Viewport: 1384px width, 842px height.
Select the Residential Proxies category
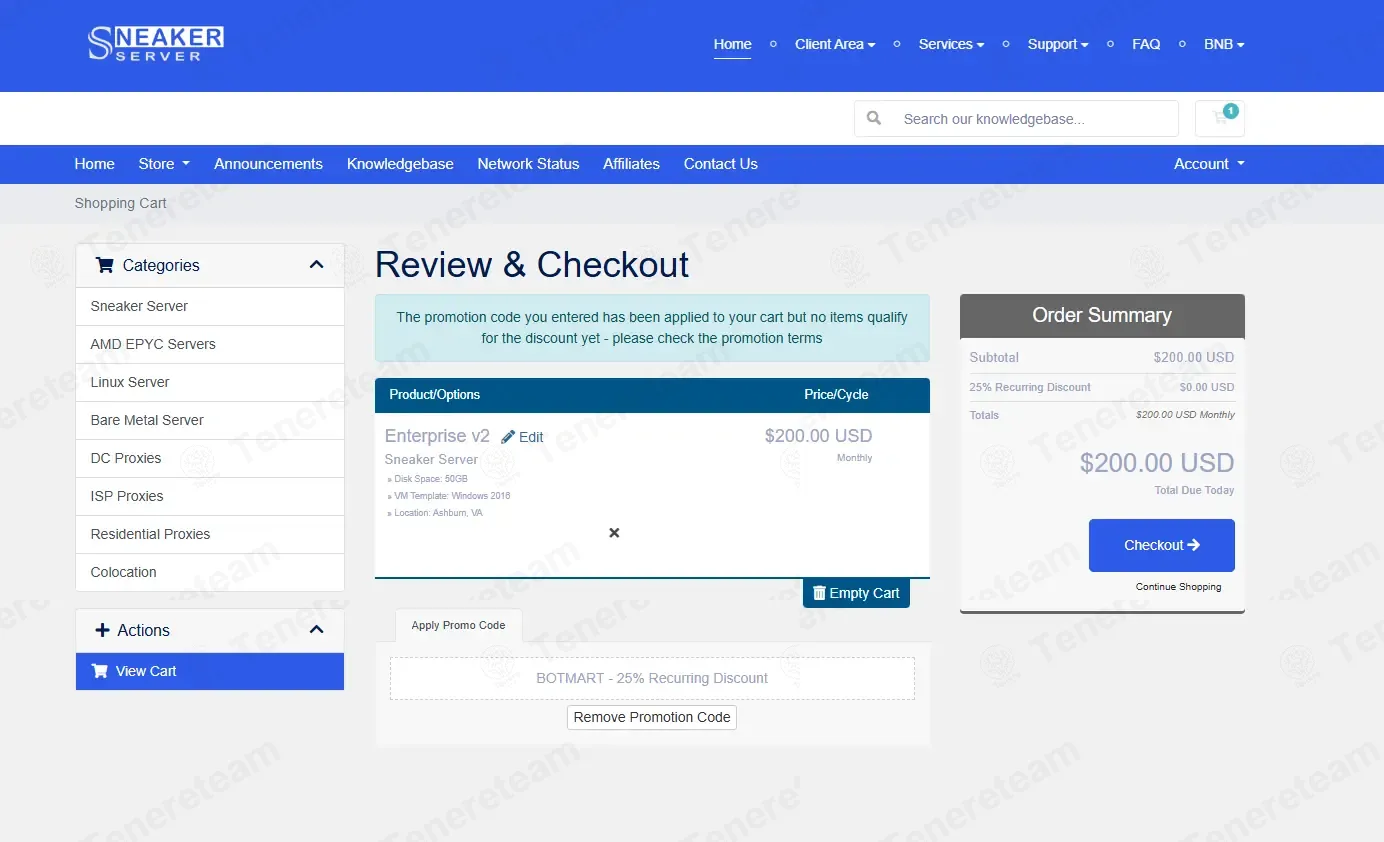(210, 534)
